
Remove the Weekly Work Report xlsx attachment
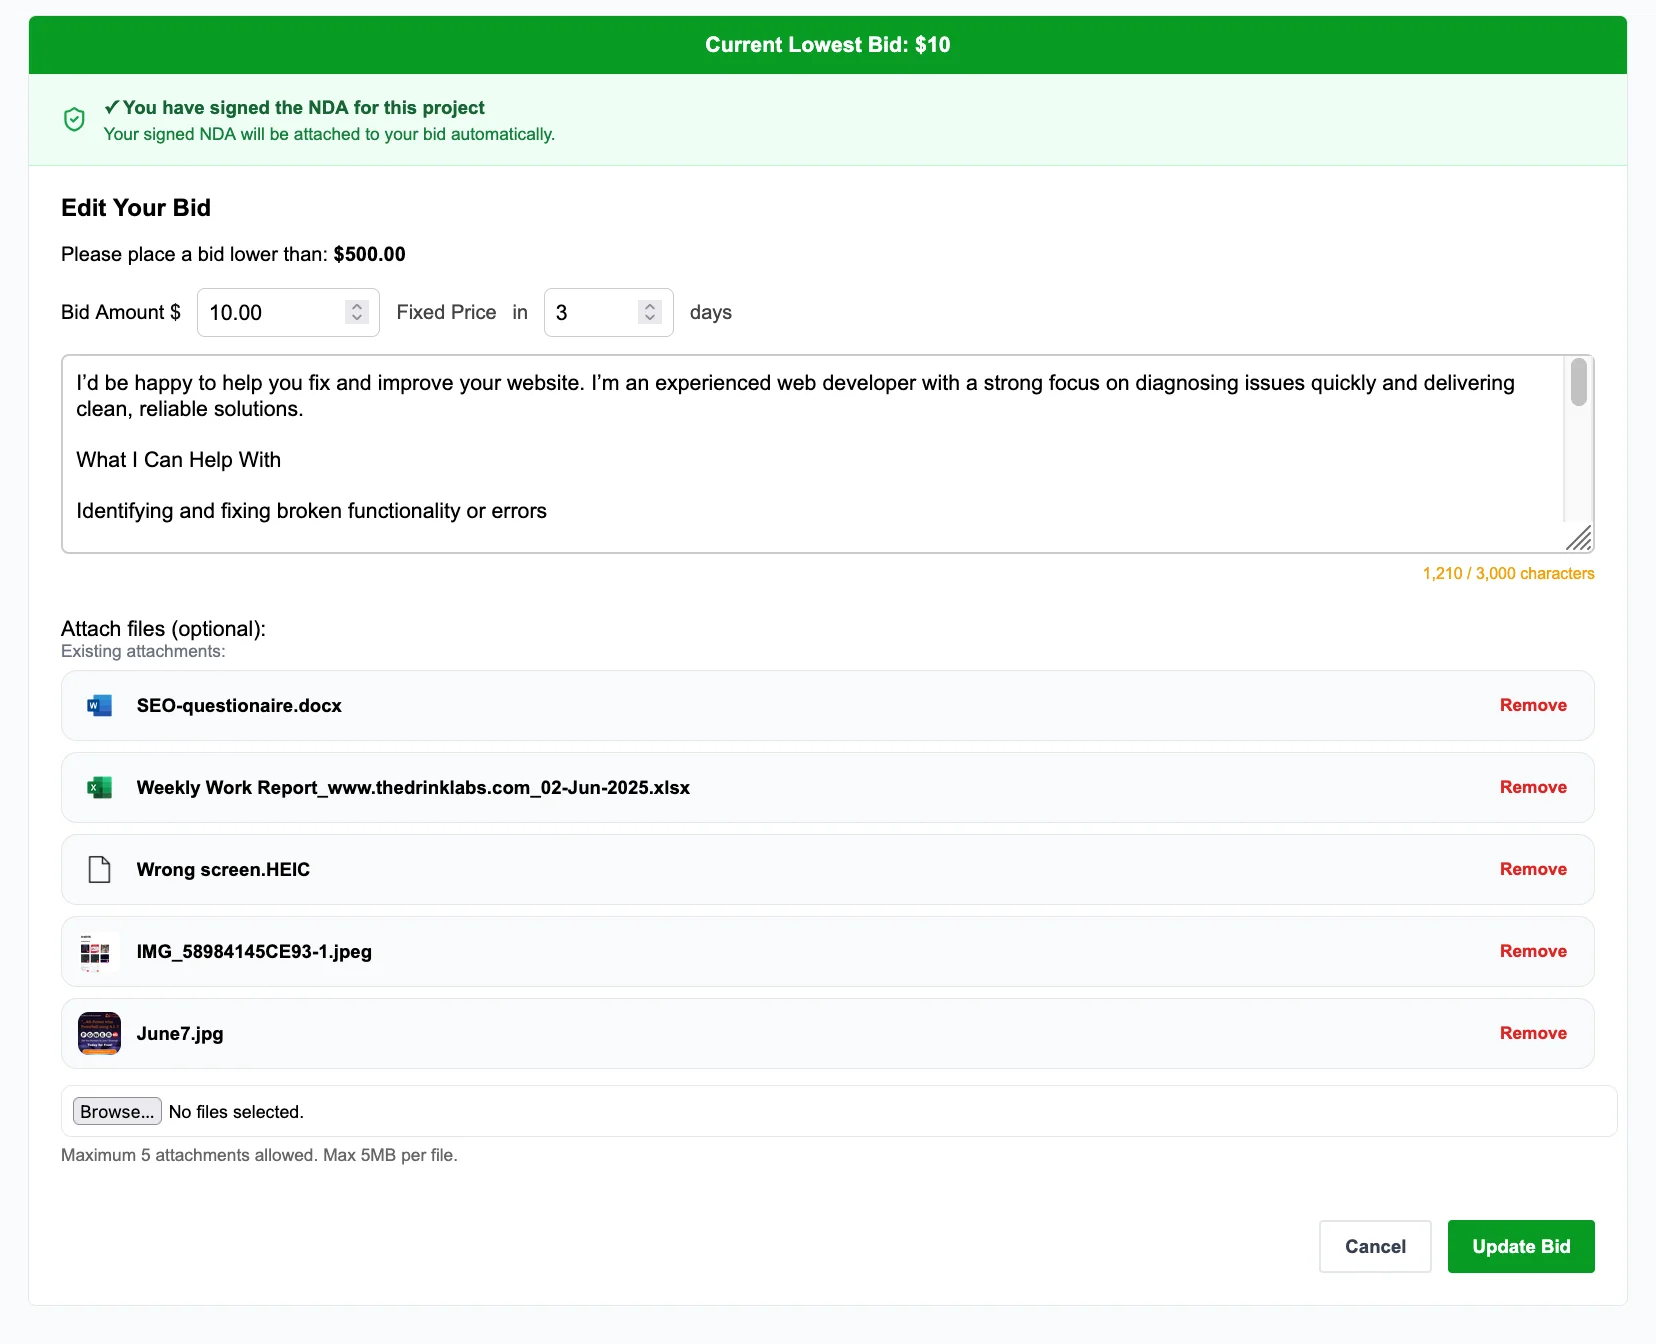[1532, 788]
